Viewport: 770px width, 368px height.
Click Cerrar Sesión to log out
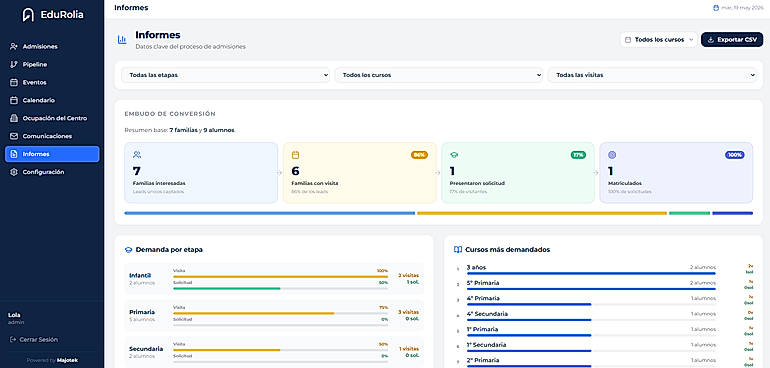34,340
